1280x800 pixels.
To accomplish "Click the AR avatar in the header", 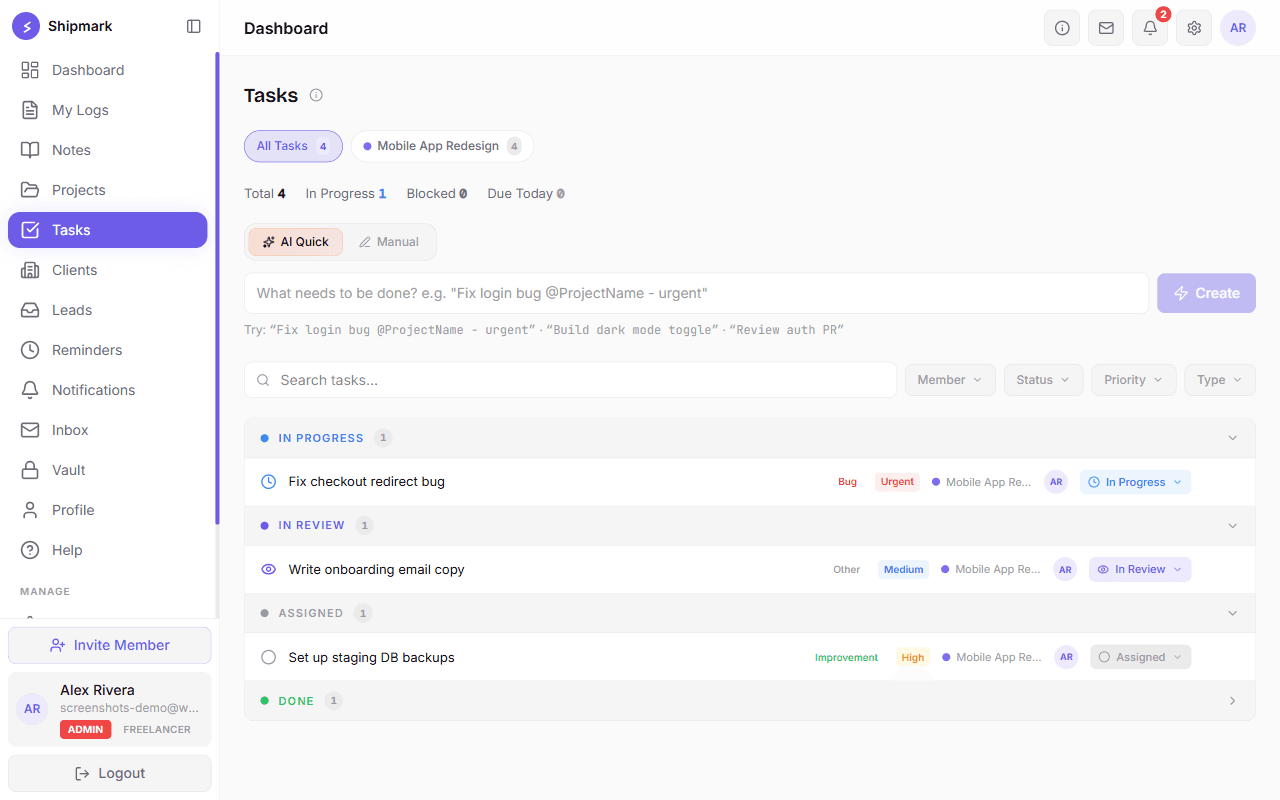I will pos(1238,28).
